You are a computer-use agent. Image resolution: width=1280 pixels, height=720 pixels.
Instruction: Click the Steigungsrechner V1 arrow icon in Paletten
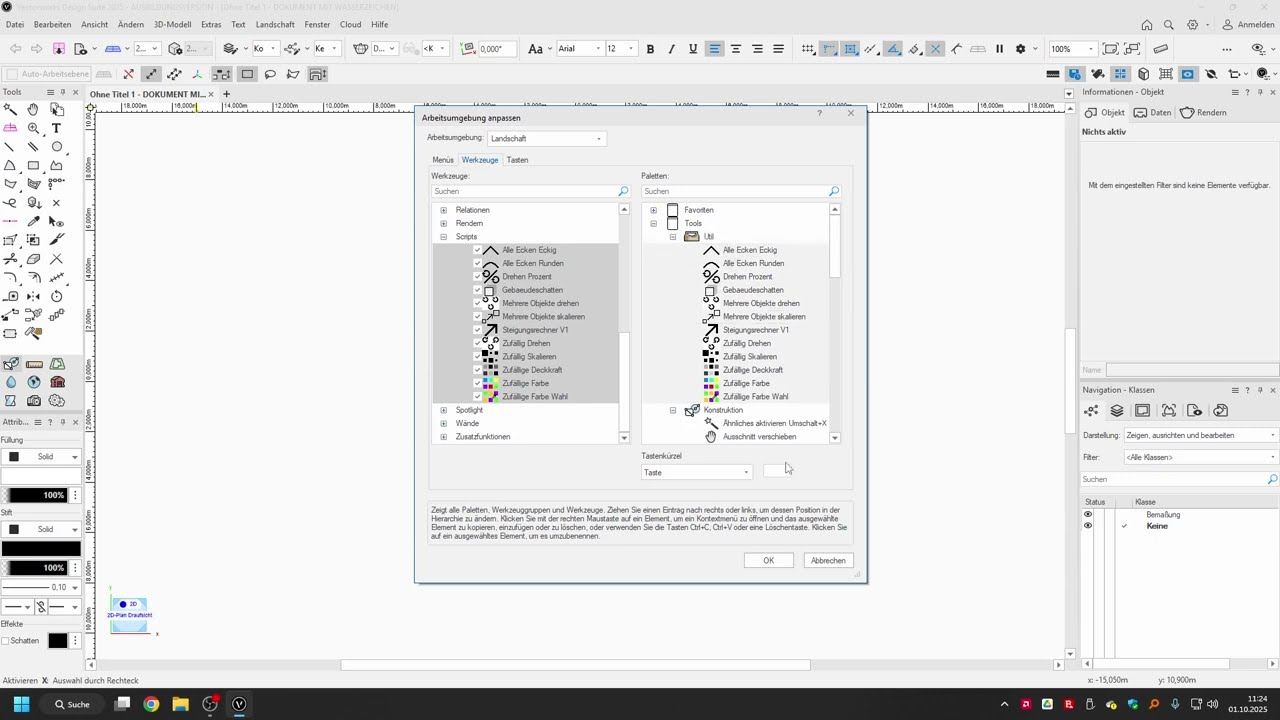pos(711,330)
